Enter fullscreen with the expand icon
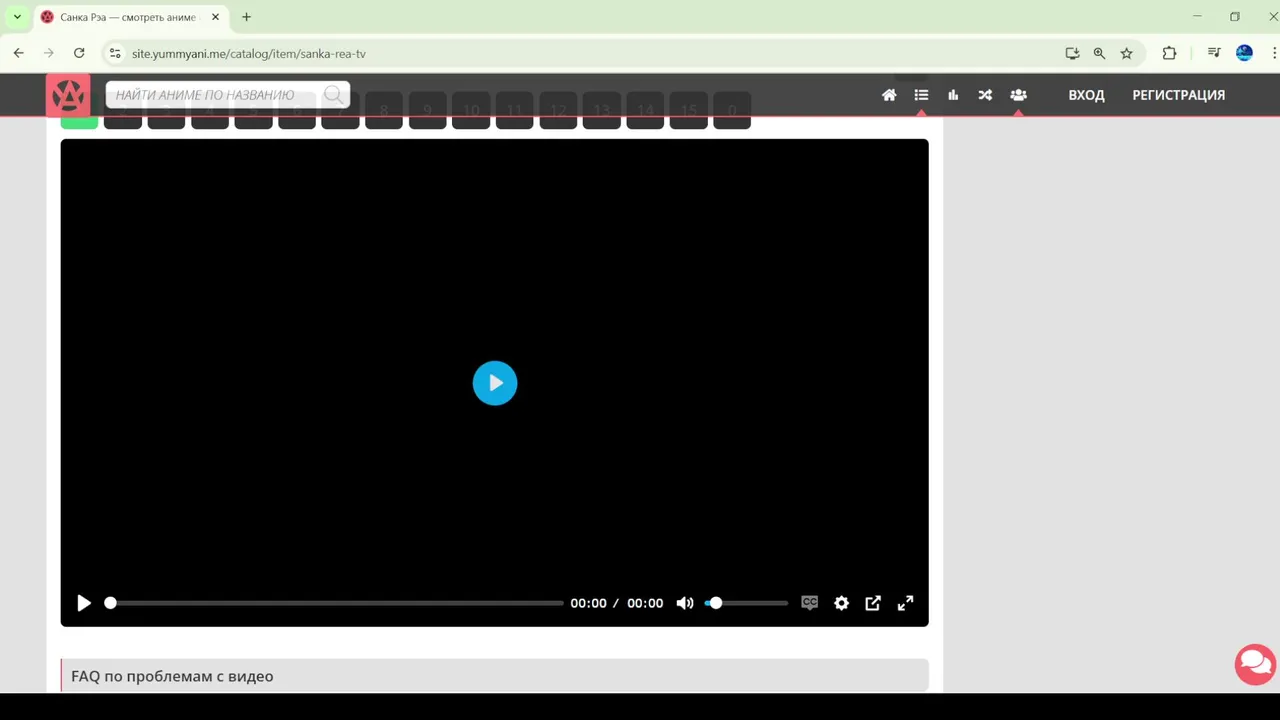 pos(905,603)
